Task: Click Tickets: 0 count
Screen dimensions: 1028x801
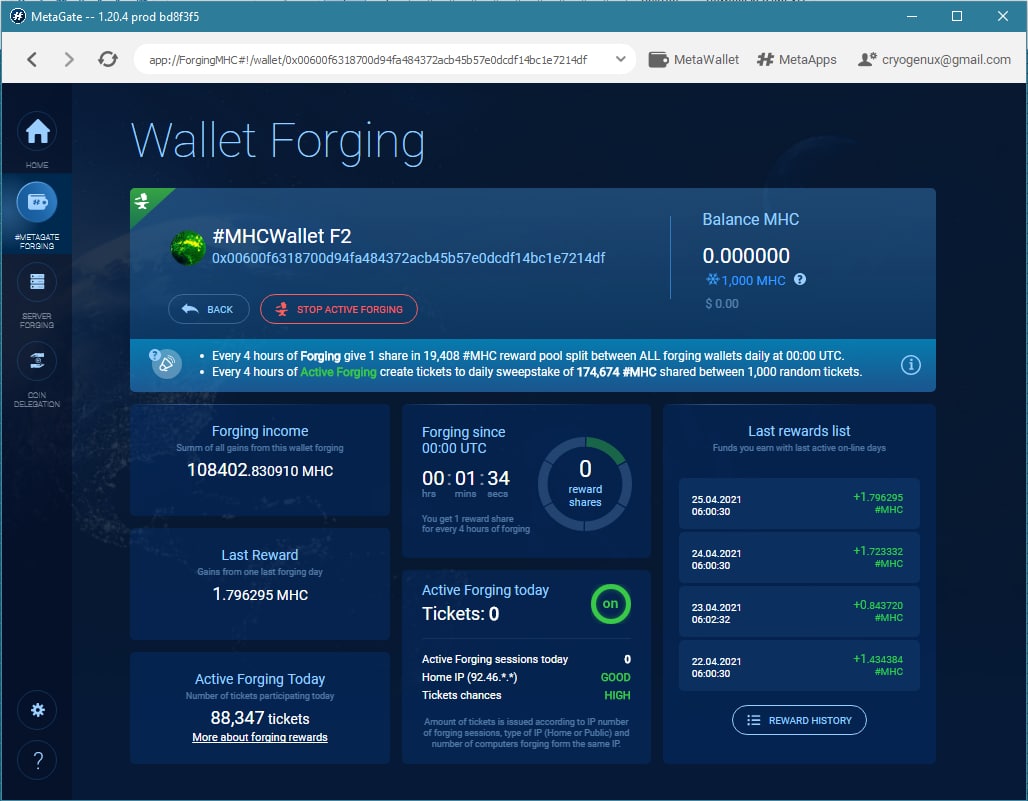Action: [x=460, y=614]
